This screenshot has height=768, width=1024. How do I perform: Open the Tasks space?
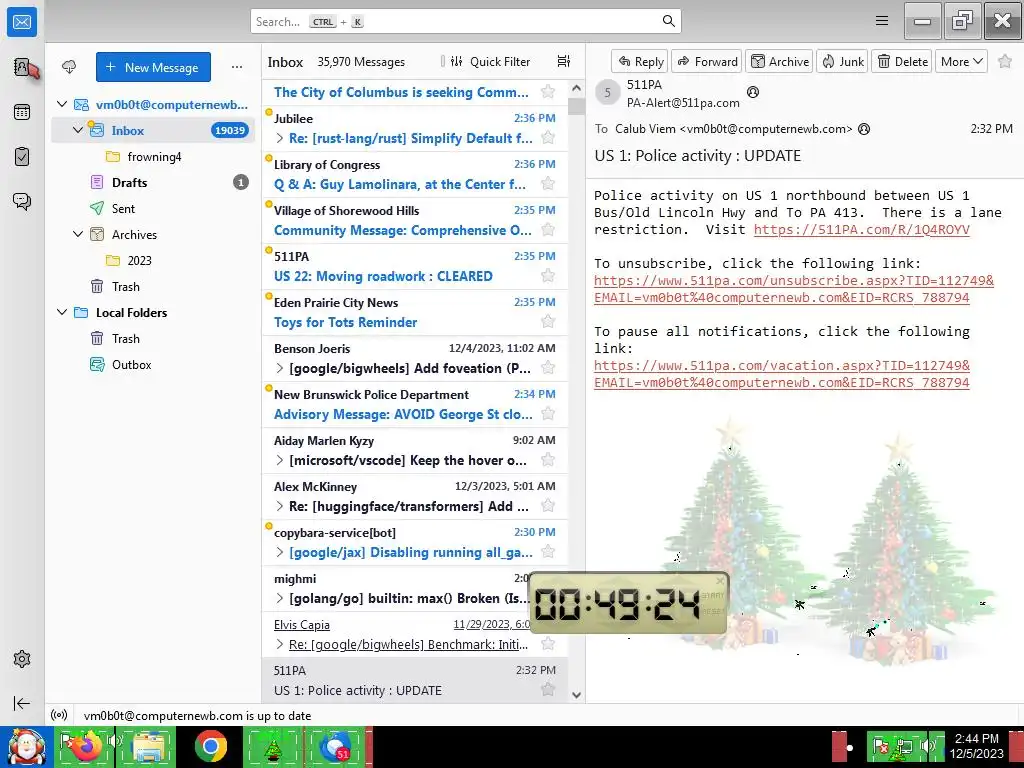pyautogui.click(x=22, y=157)
